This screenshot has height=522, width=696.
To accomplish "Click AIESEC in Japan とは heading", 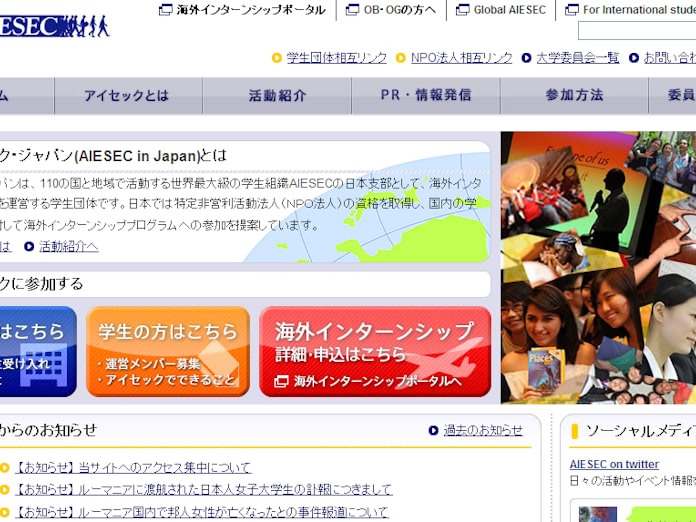I will (113, 156).
